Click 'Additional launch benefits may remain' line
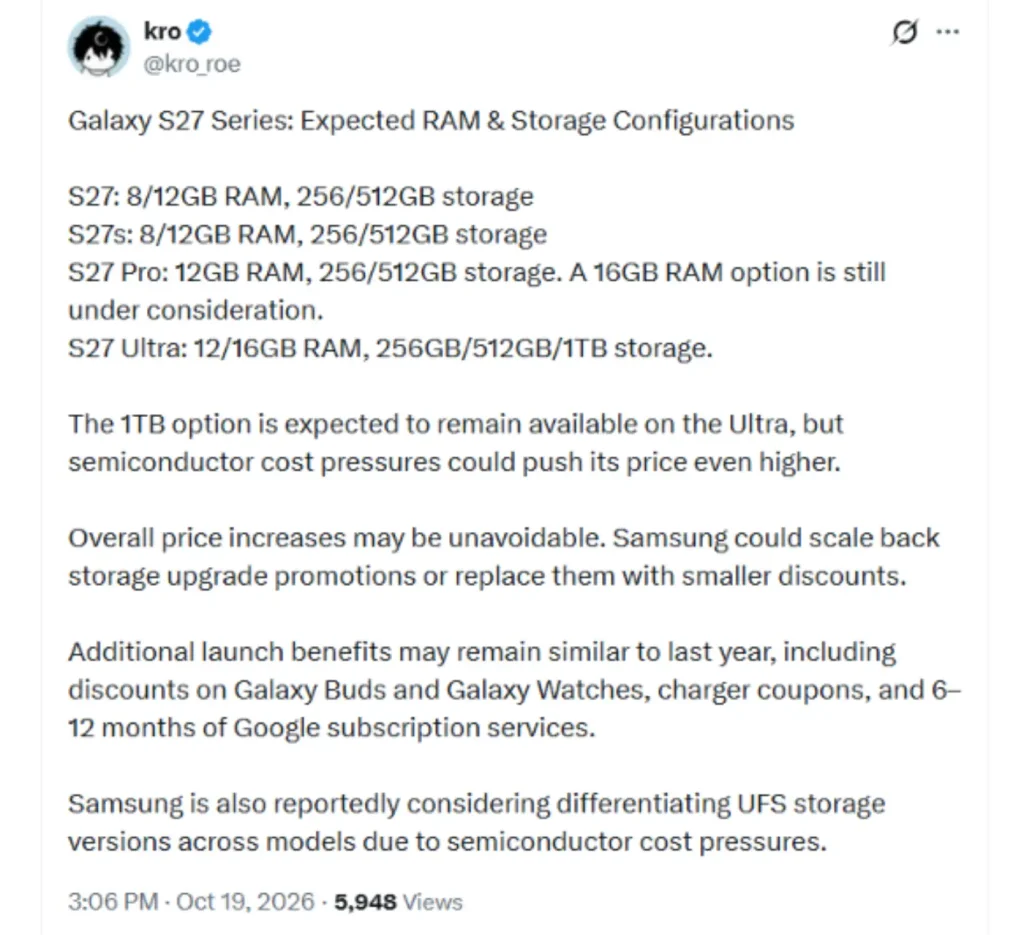The height and width of the screenshot is (935, 1024). (482, 652)
